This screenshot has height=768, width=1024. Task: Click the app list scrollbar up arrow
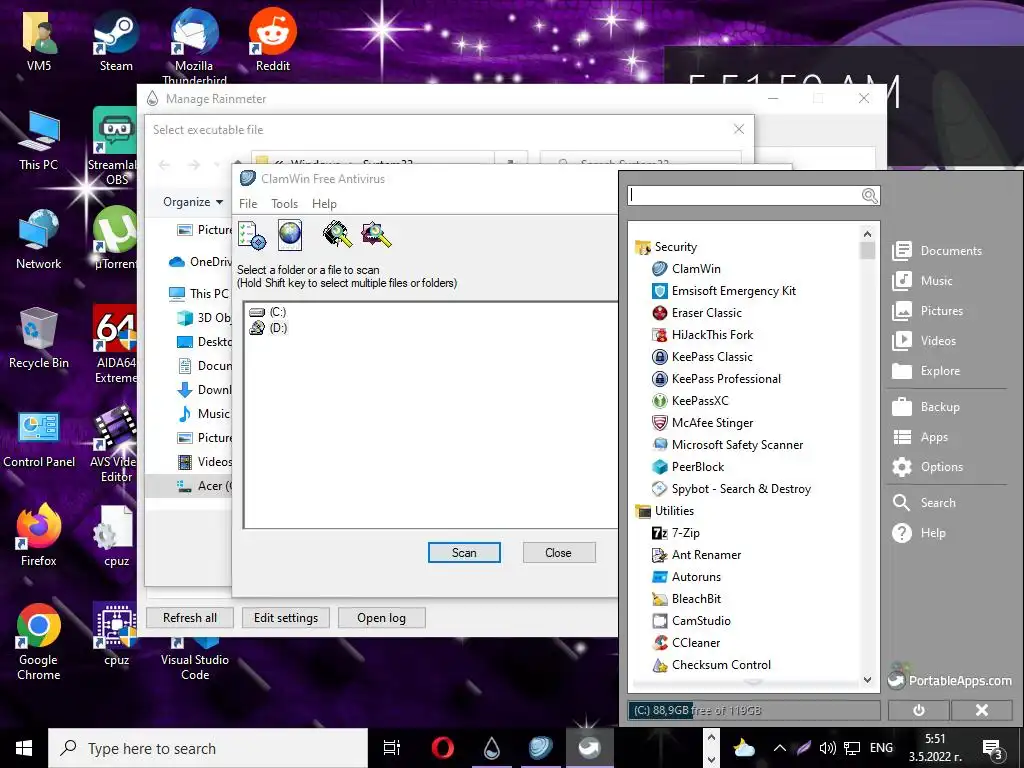867,234
